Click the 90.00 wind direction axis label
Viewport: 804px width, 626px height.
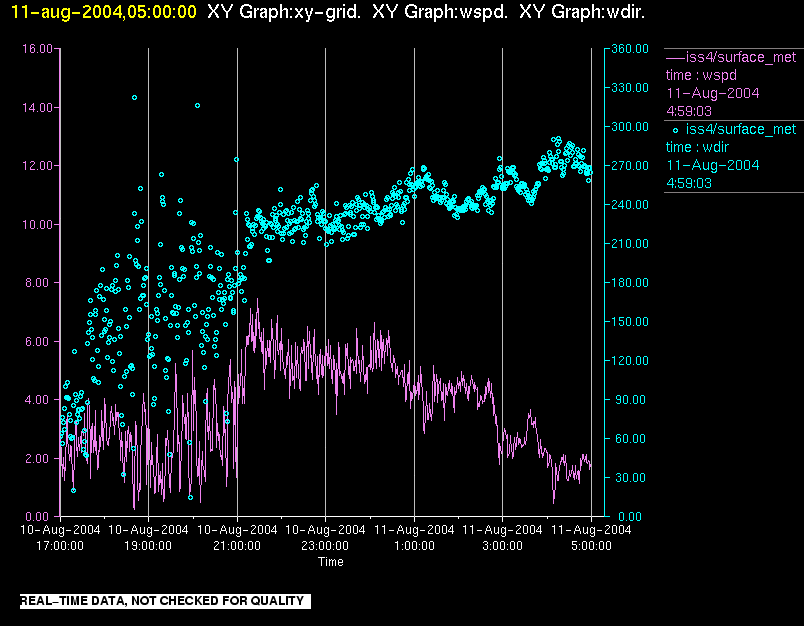(630, 399)
